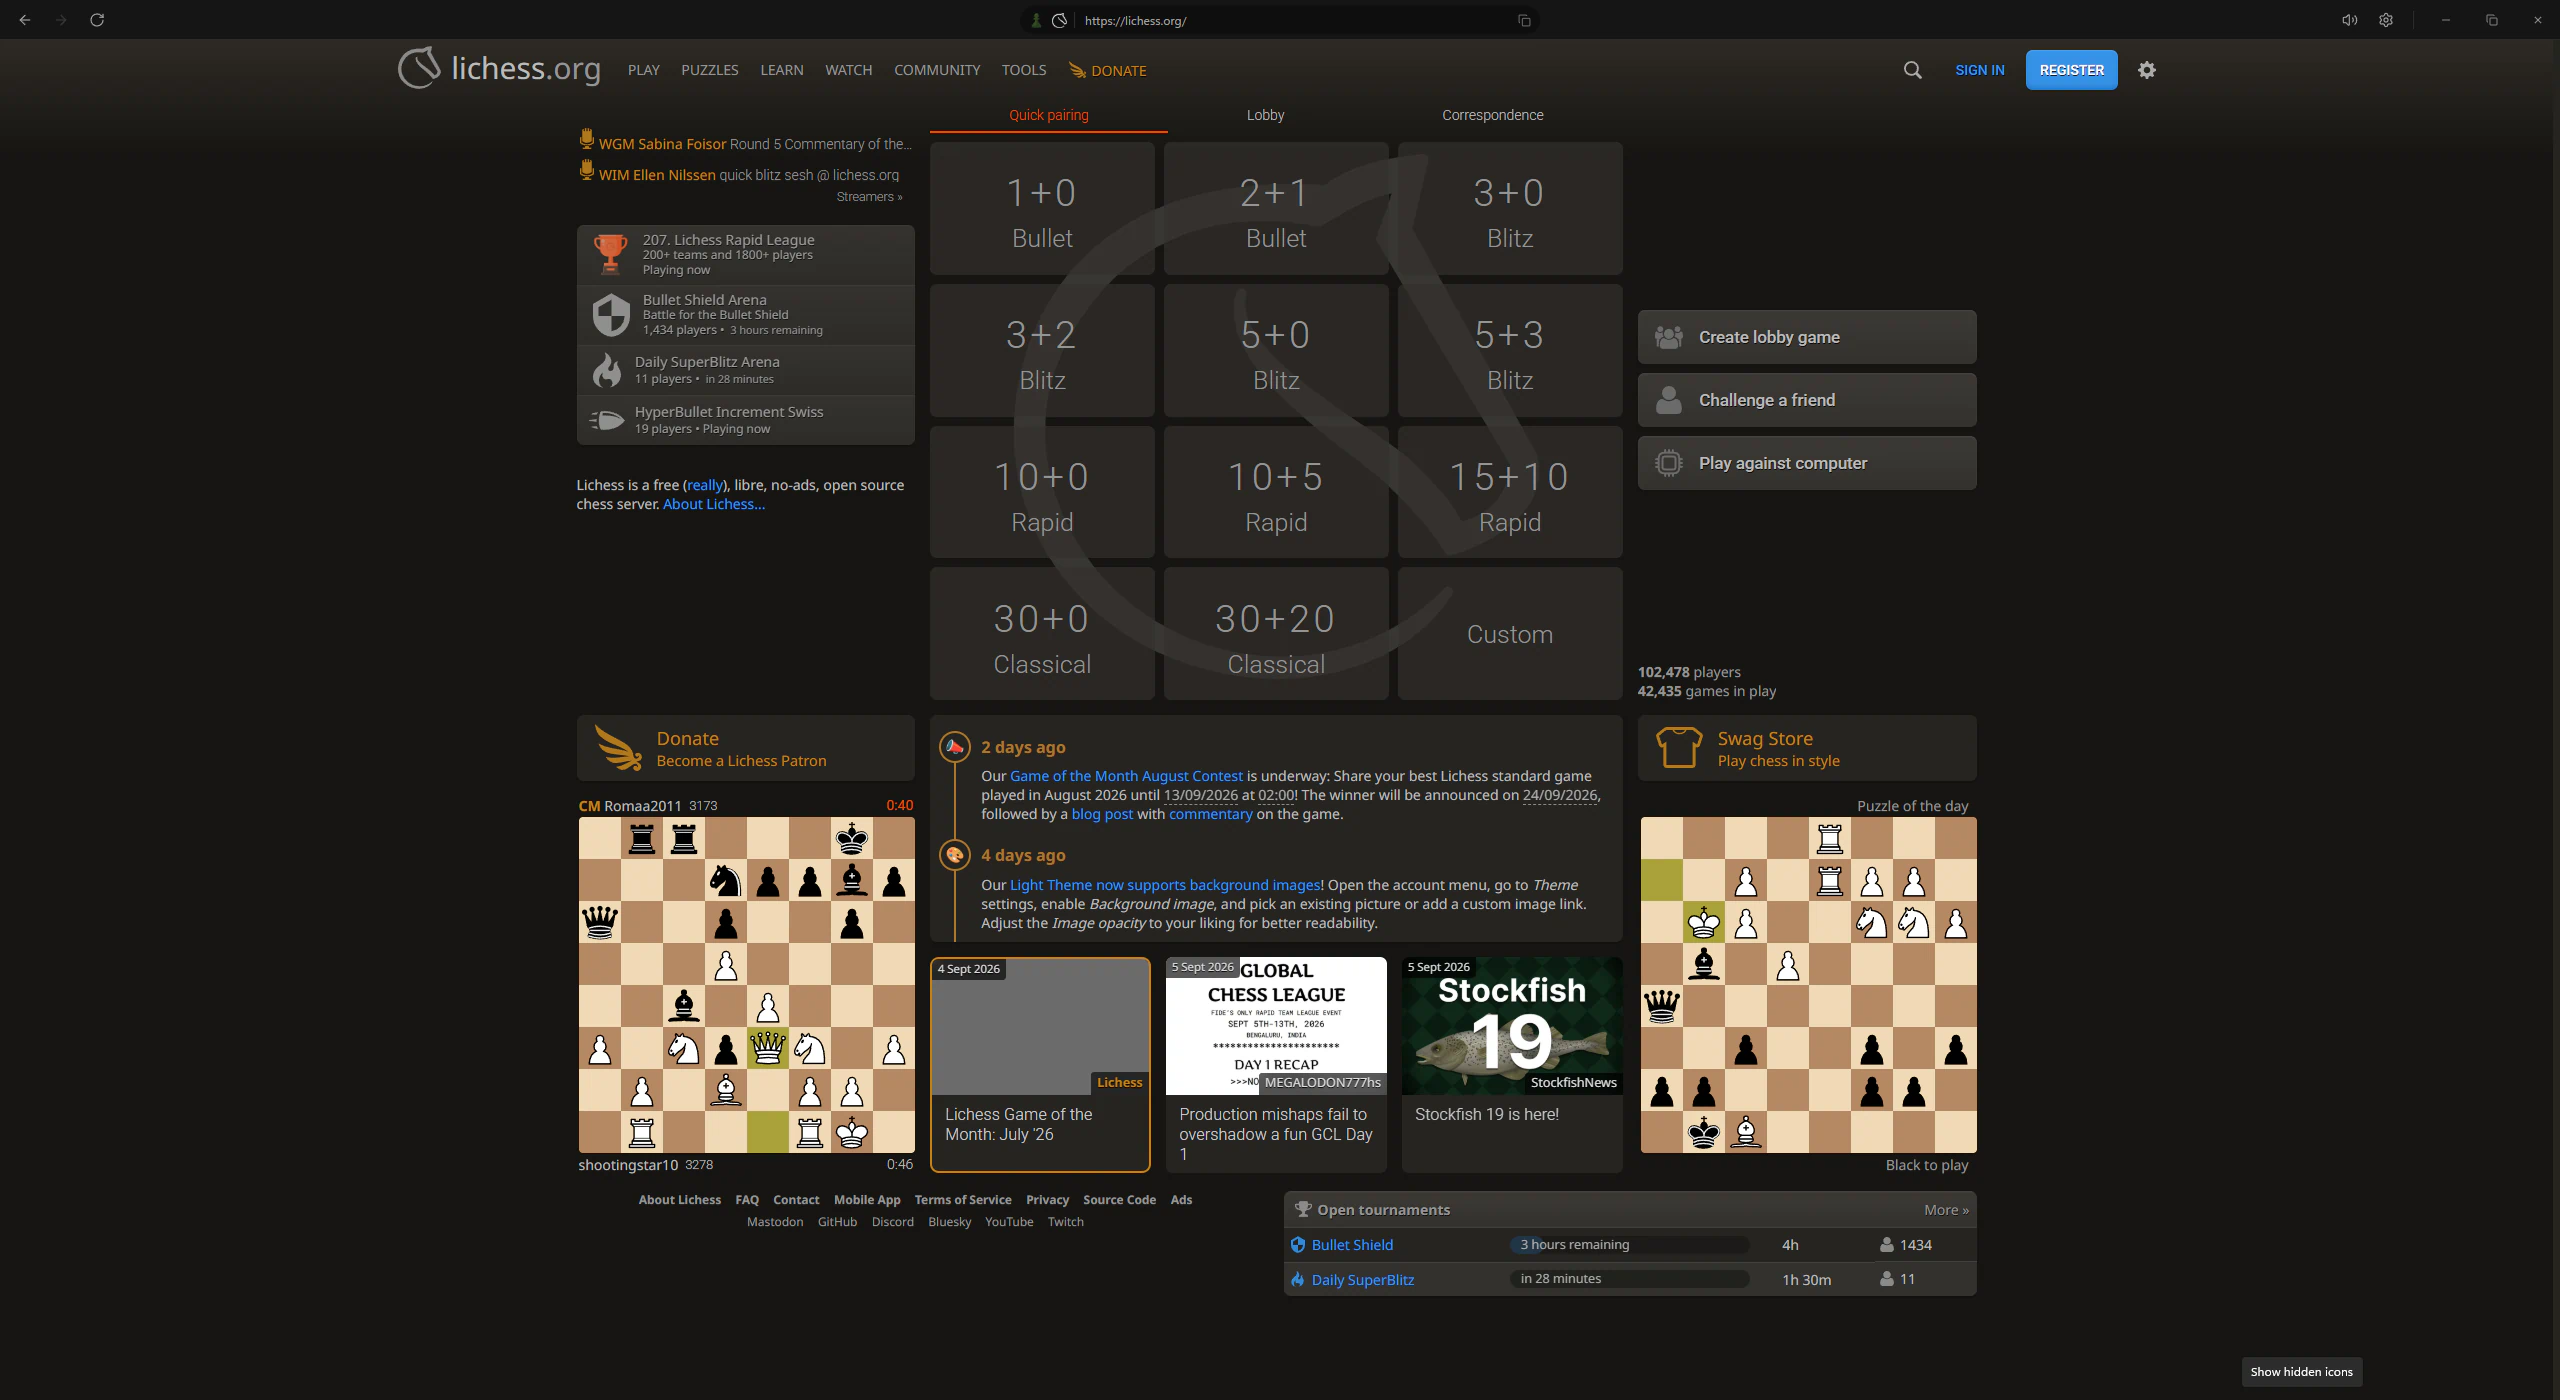
Task: Click the flame icon in Daily SuperBlitz row
Action: pos(1298,1279)
